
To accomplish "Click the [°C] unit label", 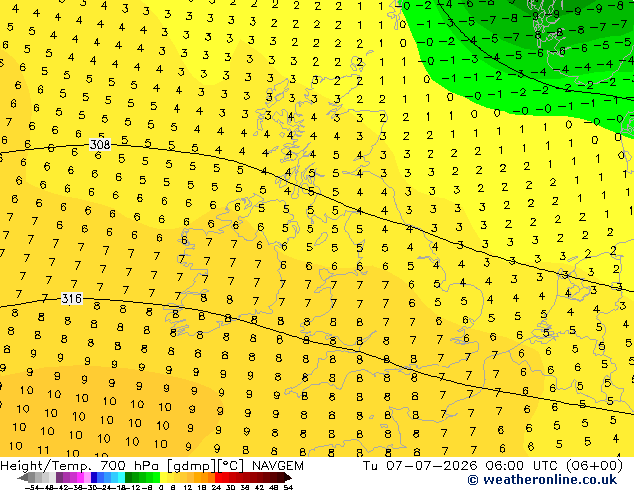I will (231, 466).
